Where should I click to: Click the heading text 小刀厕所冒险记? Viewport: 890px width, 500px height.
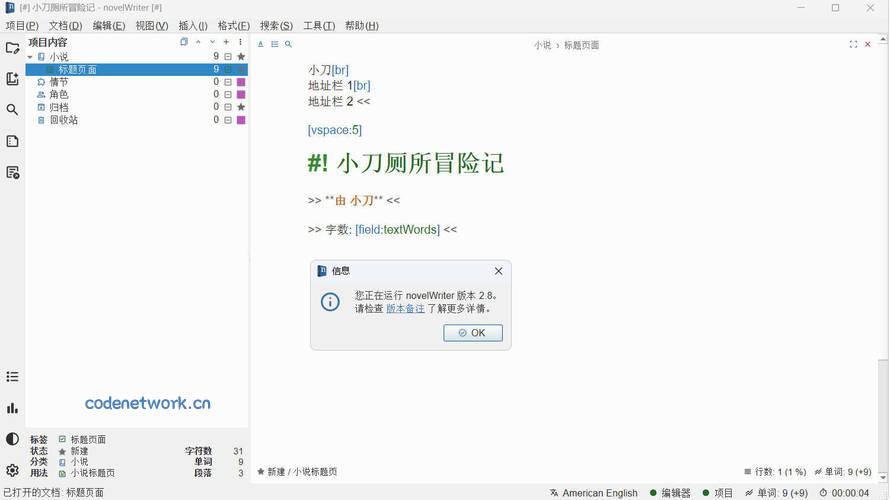pos(420,163)
